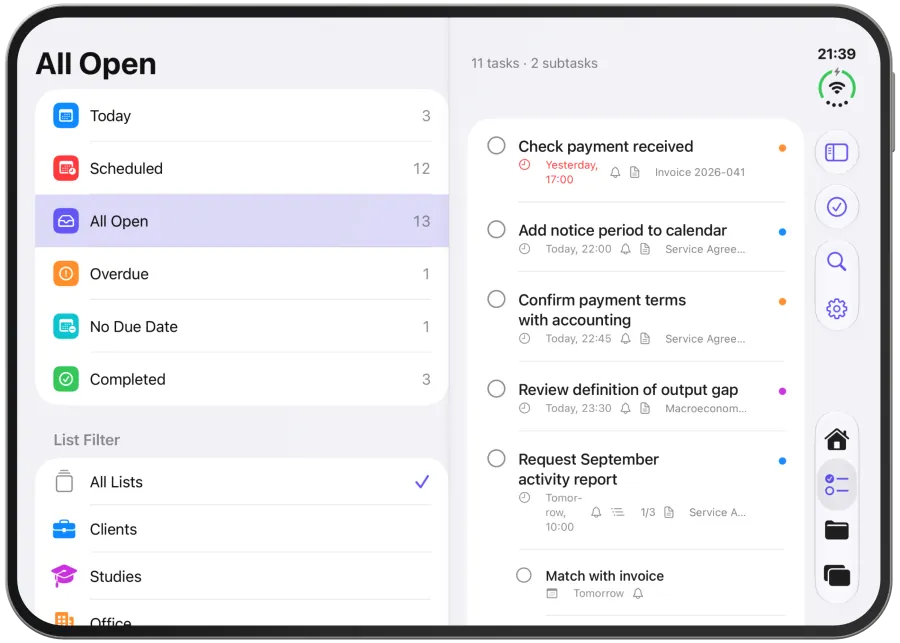Click the 11 tasks · 2 subtasks summary
900x643 pixels.
534,63
